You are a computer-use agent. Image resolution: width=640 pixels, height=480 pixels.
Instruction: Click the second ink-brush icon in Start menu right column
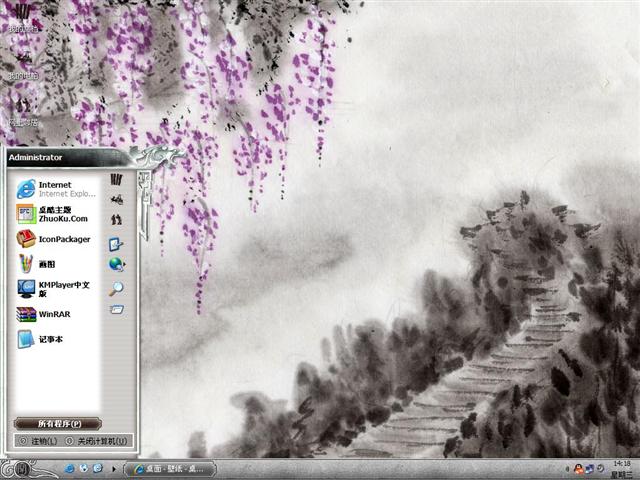117,200
